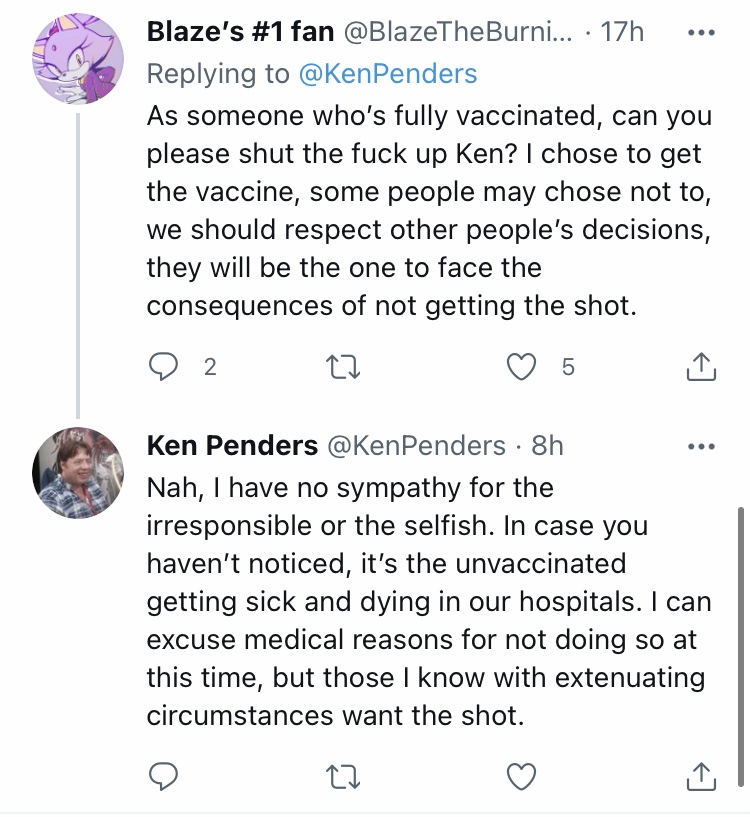Retweet the Blaze's #1 fan tweet
Screen dimensions: 750x817
point(342,367)
